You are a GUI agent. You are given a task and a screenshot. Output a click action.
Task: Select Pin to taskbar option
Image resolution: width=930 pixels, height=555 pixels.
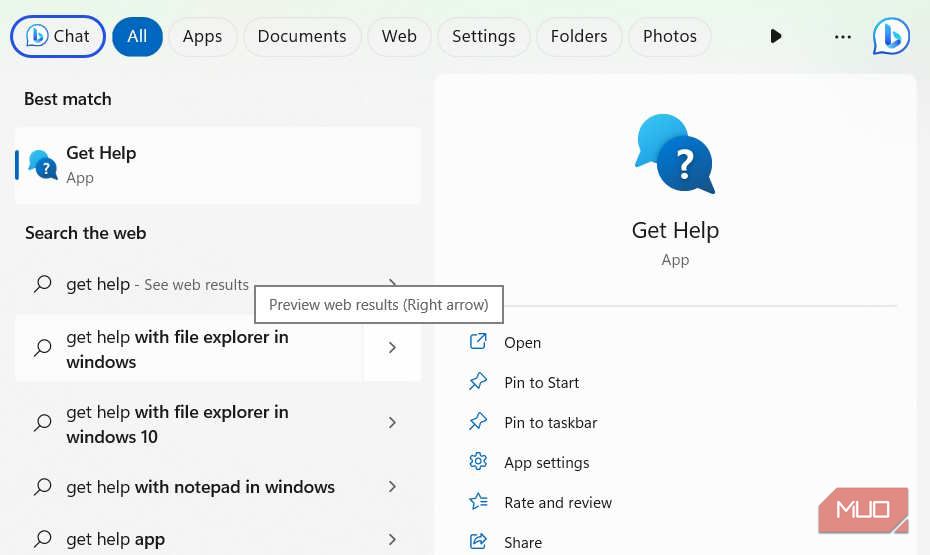[x=550, y=422]
